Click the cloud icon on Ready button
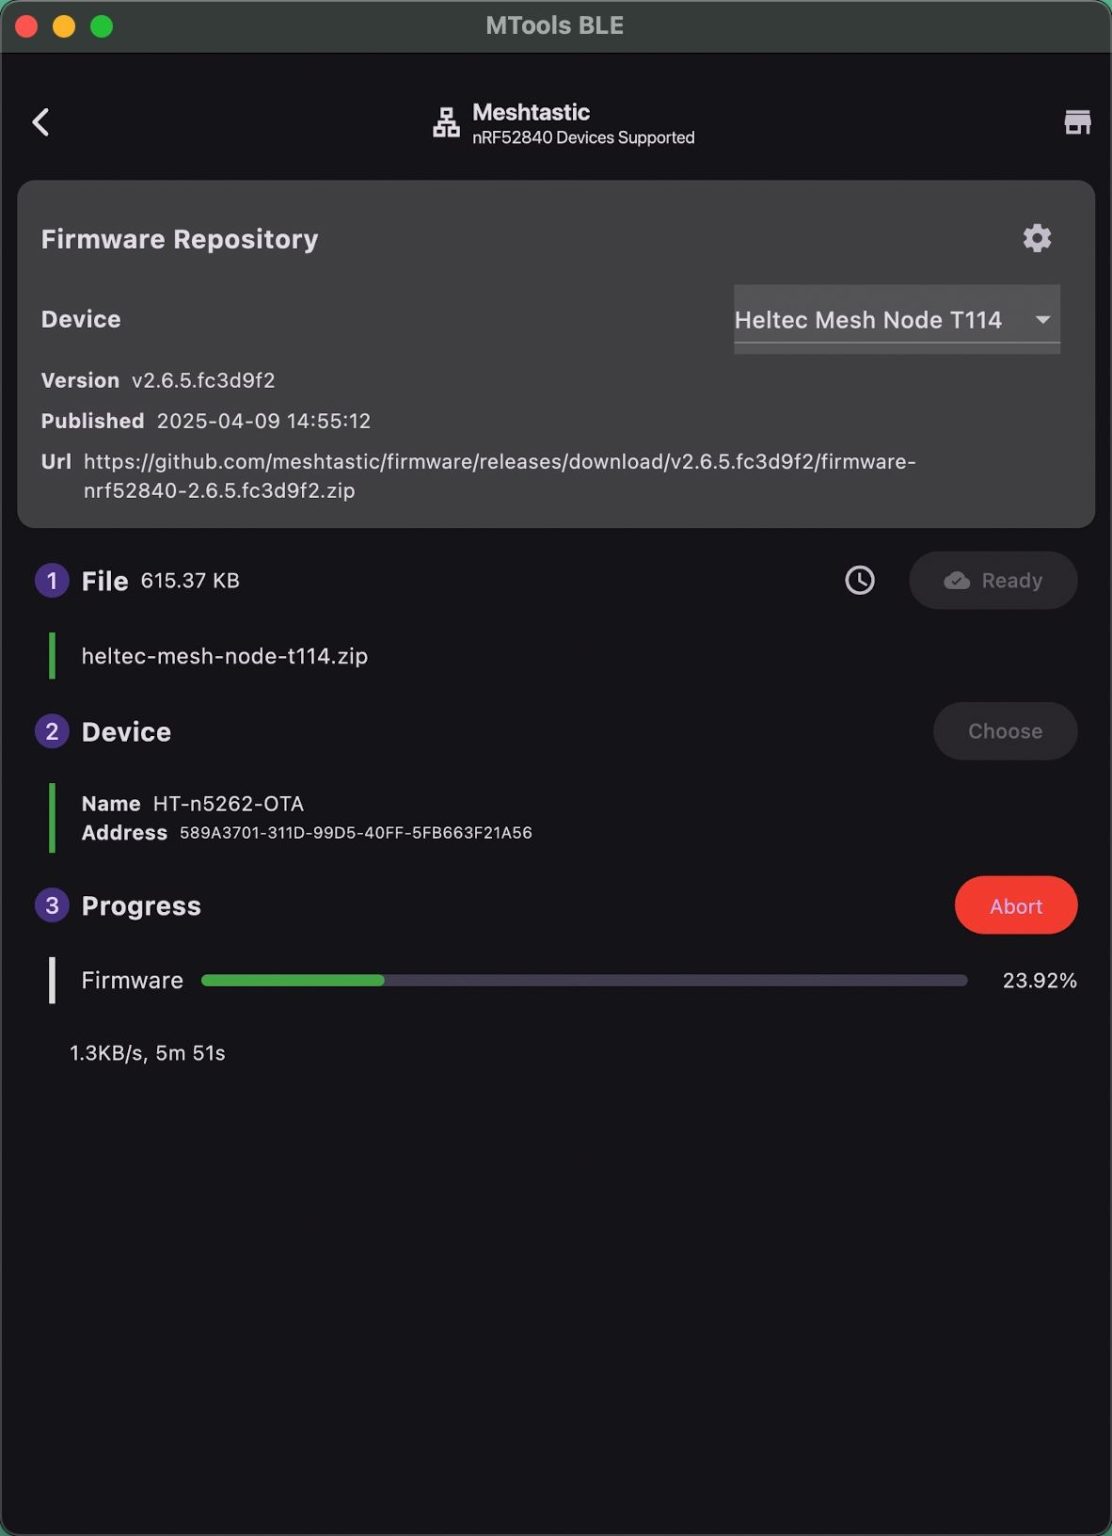This screenshot has height=1536, width=1112. (x=956, y=580)
